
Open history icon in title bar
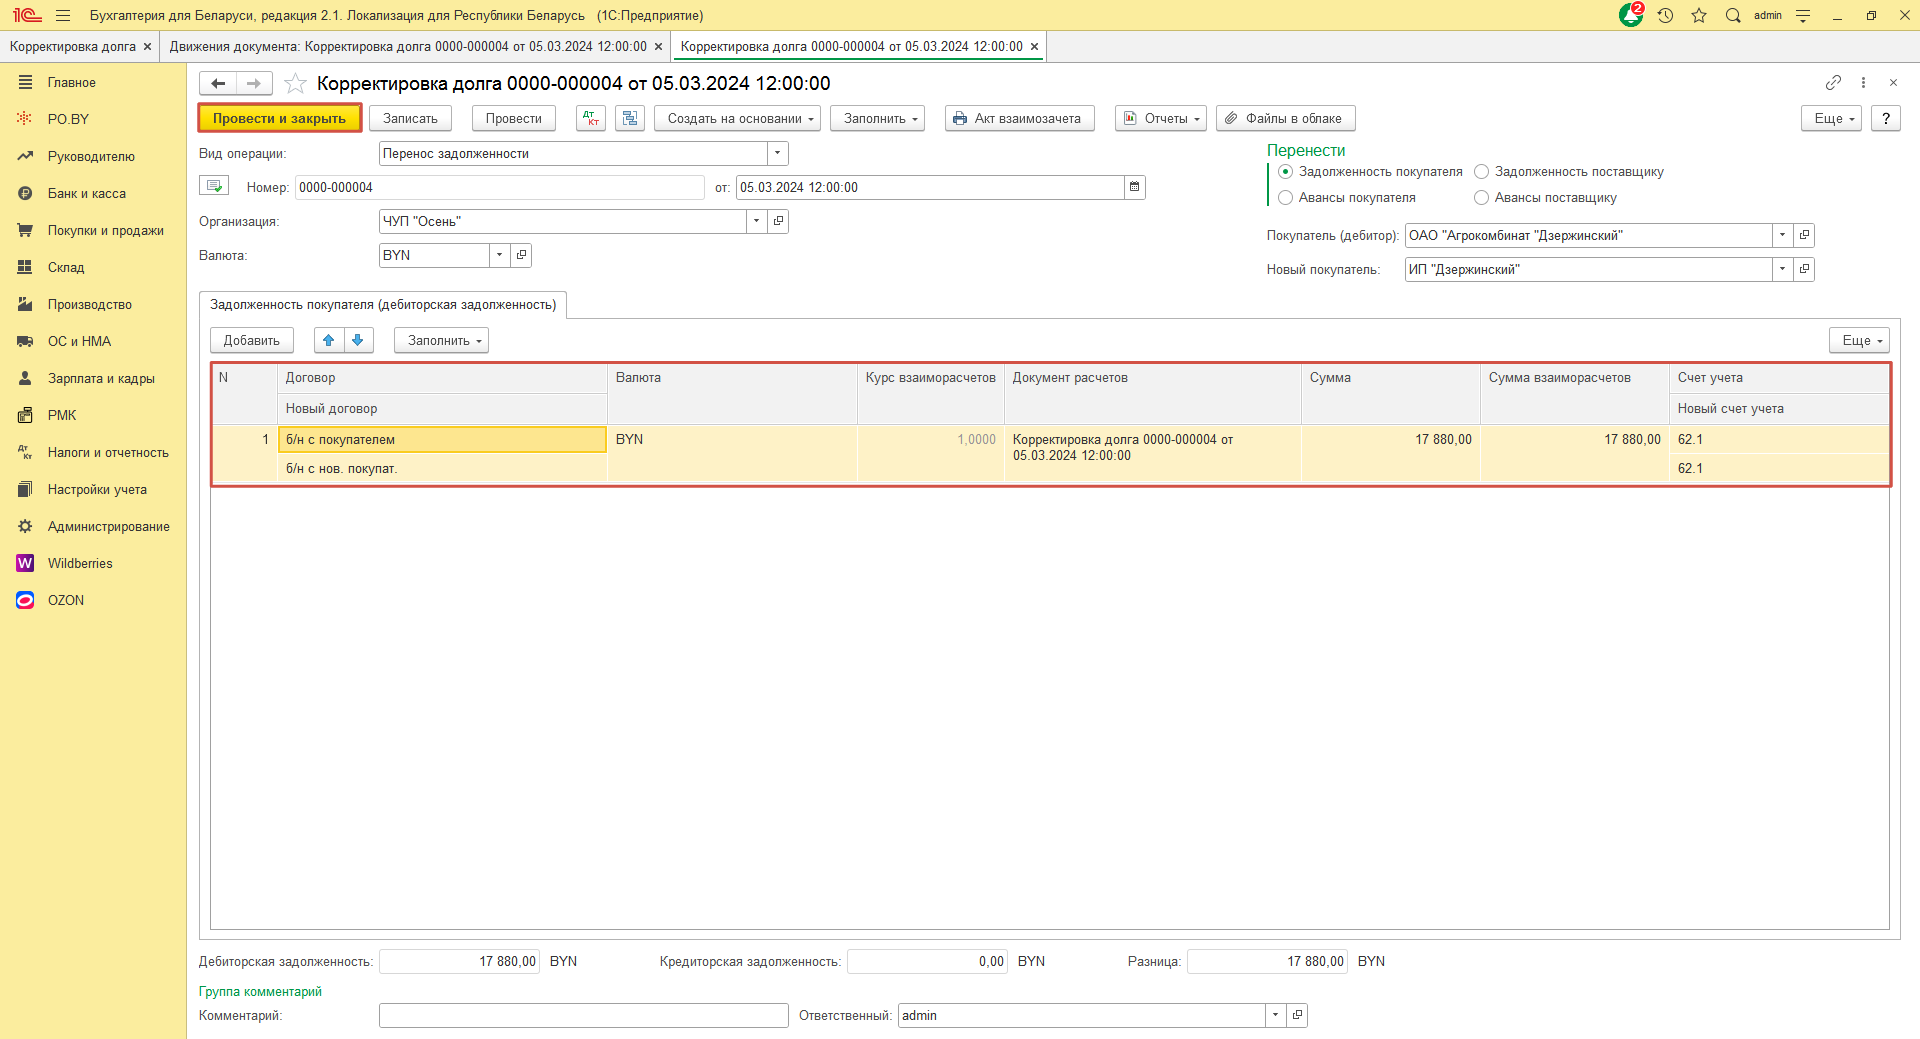(x=1665, y=15)
